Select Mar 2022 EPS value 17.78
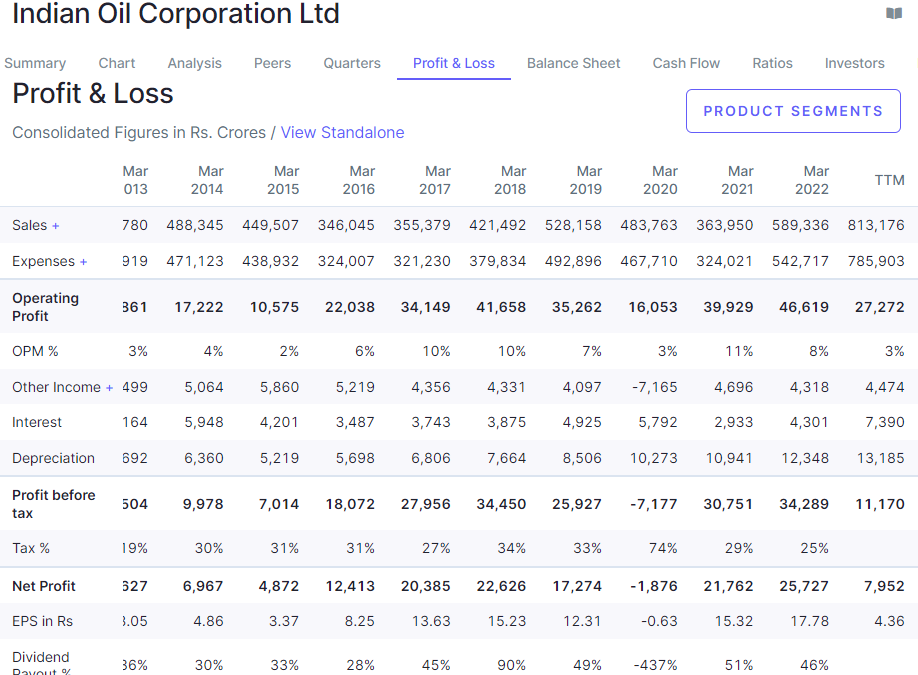Image resolution: width=918 pixels, height=675 pixels. coord(810,621)
